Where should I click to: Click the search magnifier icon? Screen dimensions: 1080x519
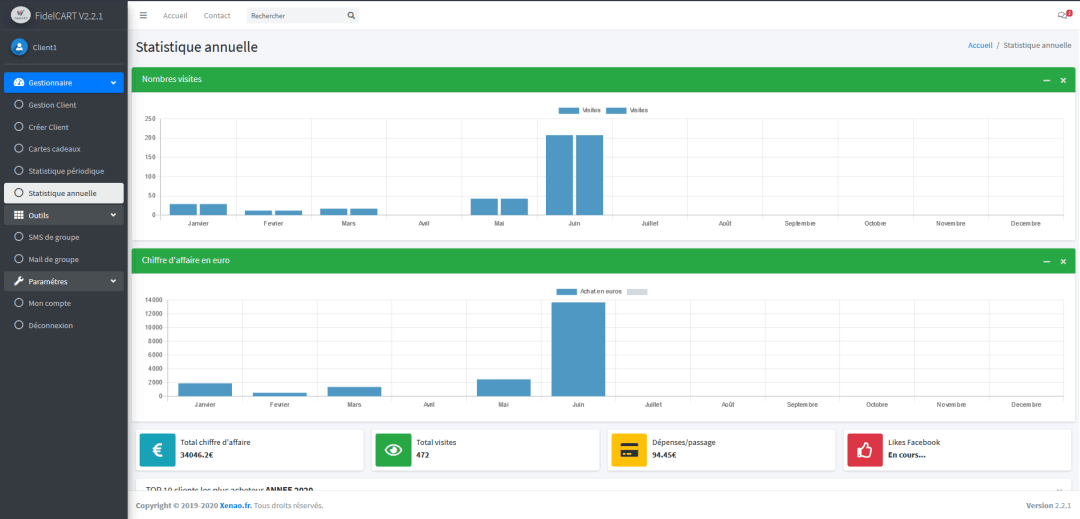click(x=351, y=16)
